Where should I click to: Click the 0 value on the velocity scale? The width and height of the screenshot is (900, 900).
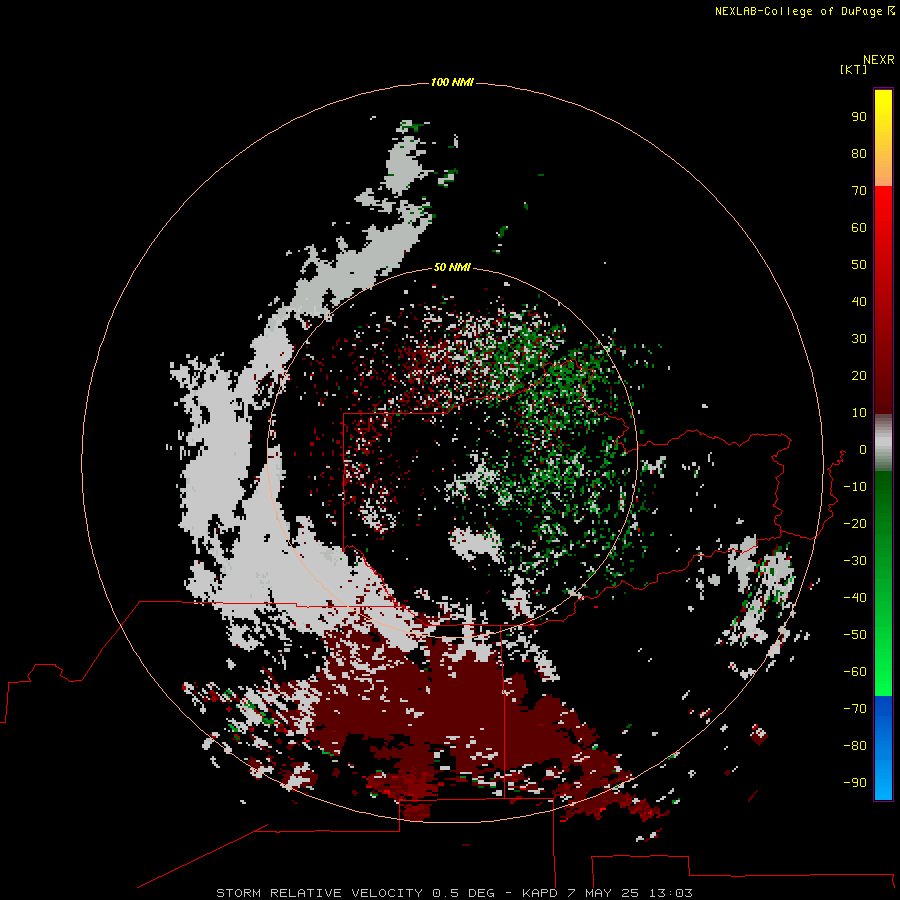click(863, 449)
